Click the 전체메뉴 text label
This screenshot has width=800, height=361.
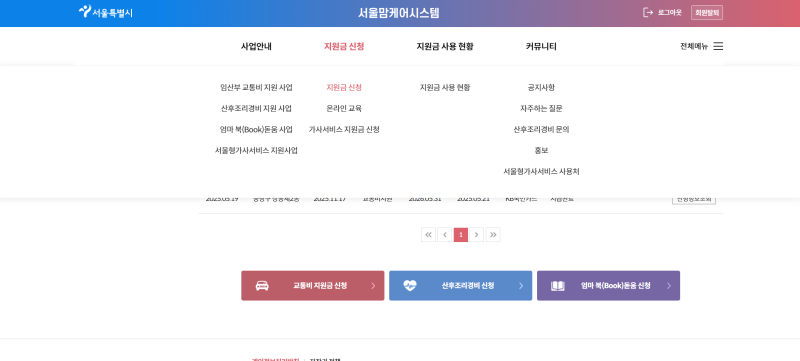[694, 46]
